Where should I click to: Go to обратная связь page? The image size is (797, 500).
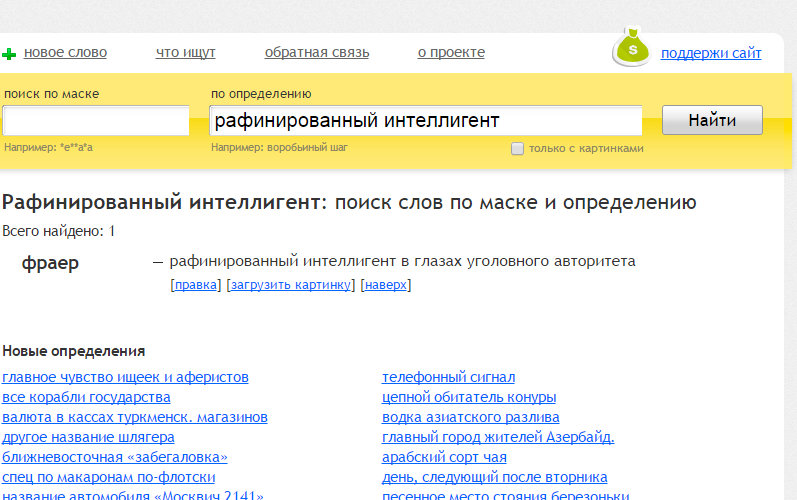tap(316, 53)
